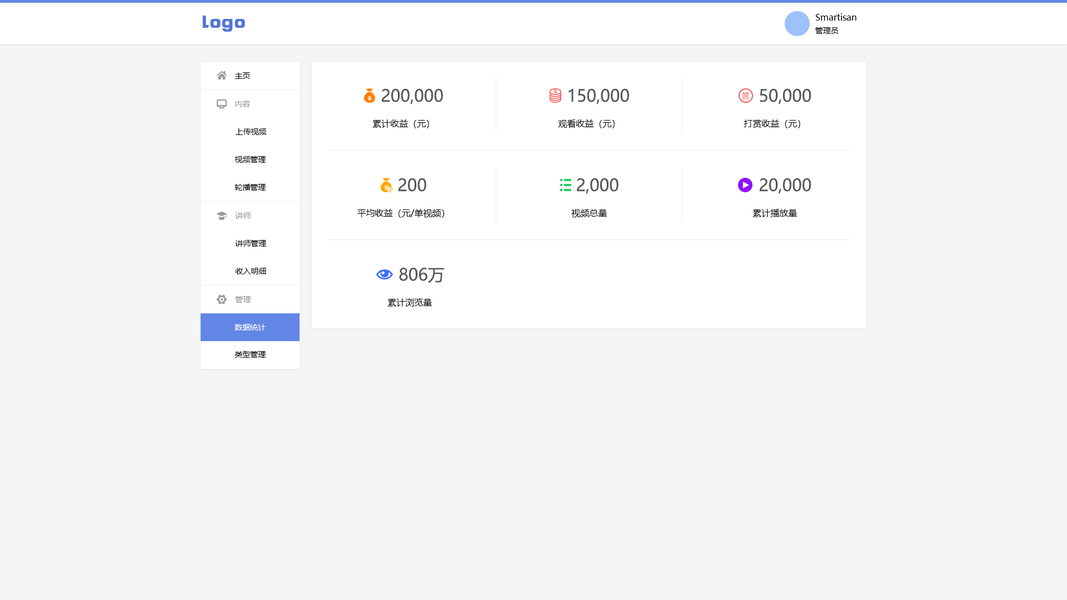Click the red 赏 icon for 打赏收益
Image resolution: width=1067 pixels, height=600 pixels.
pos(745,96)
